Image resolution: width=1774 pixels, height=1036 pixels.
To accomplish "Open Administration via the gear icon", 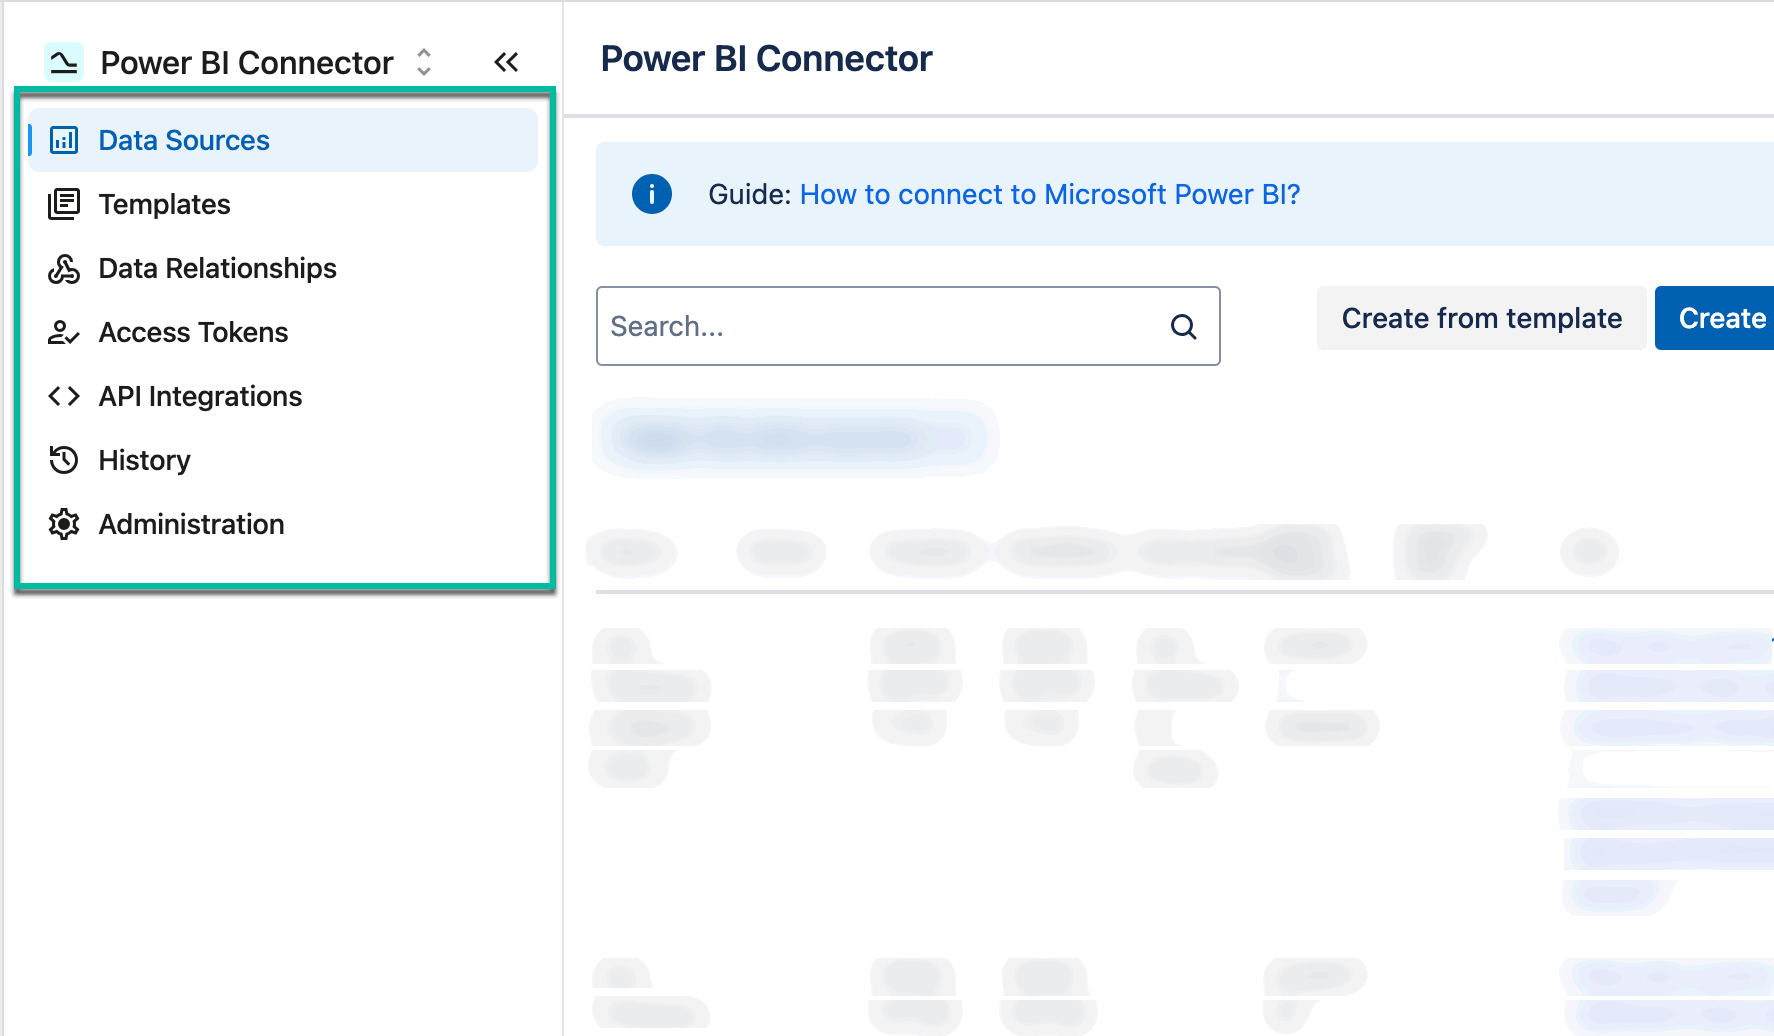I will 63,524.
